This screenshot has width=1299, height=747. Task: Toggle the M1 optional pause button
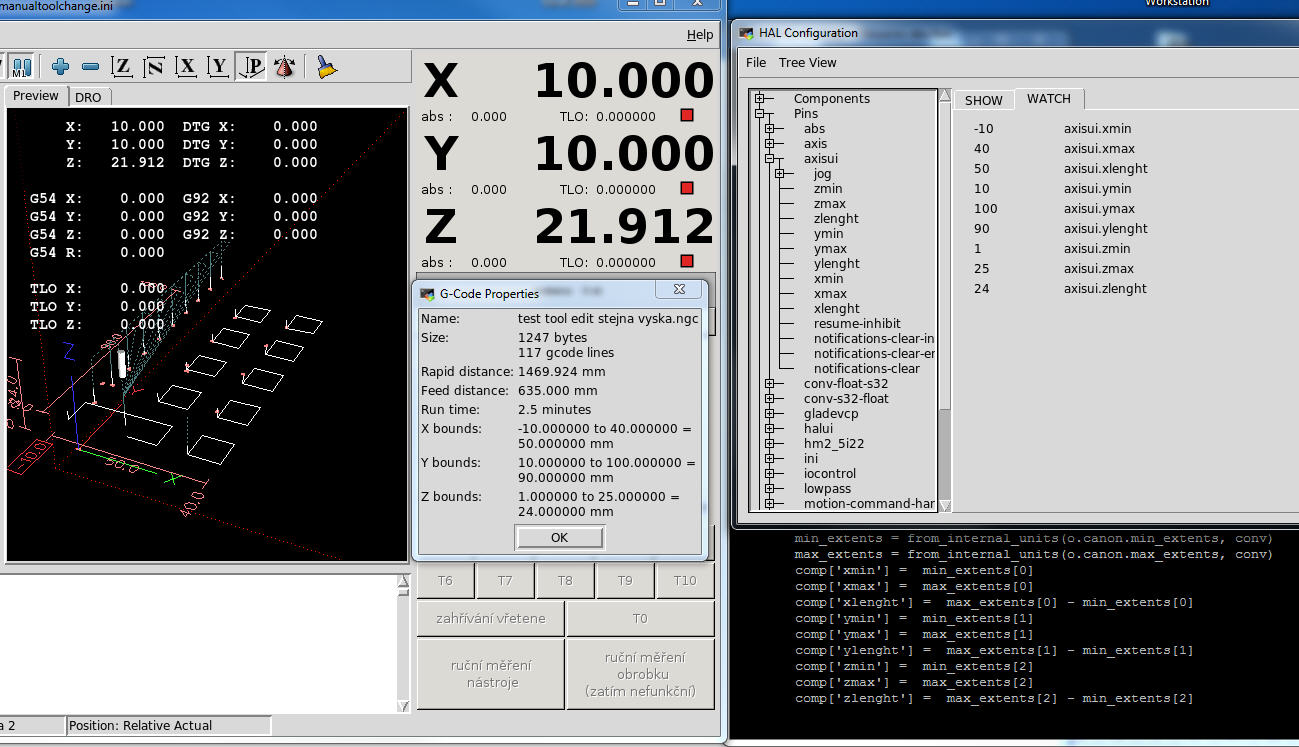pyautogui.click(x=21, y=67)
